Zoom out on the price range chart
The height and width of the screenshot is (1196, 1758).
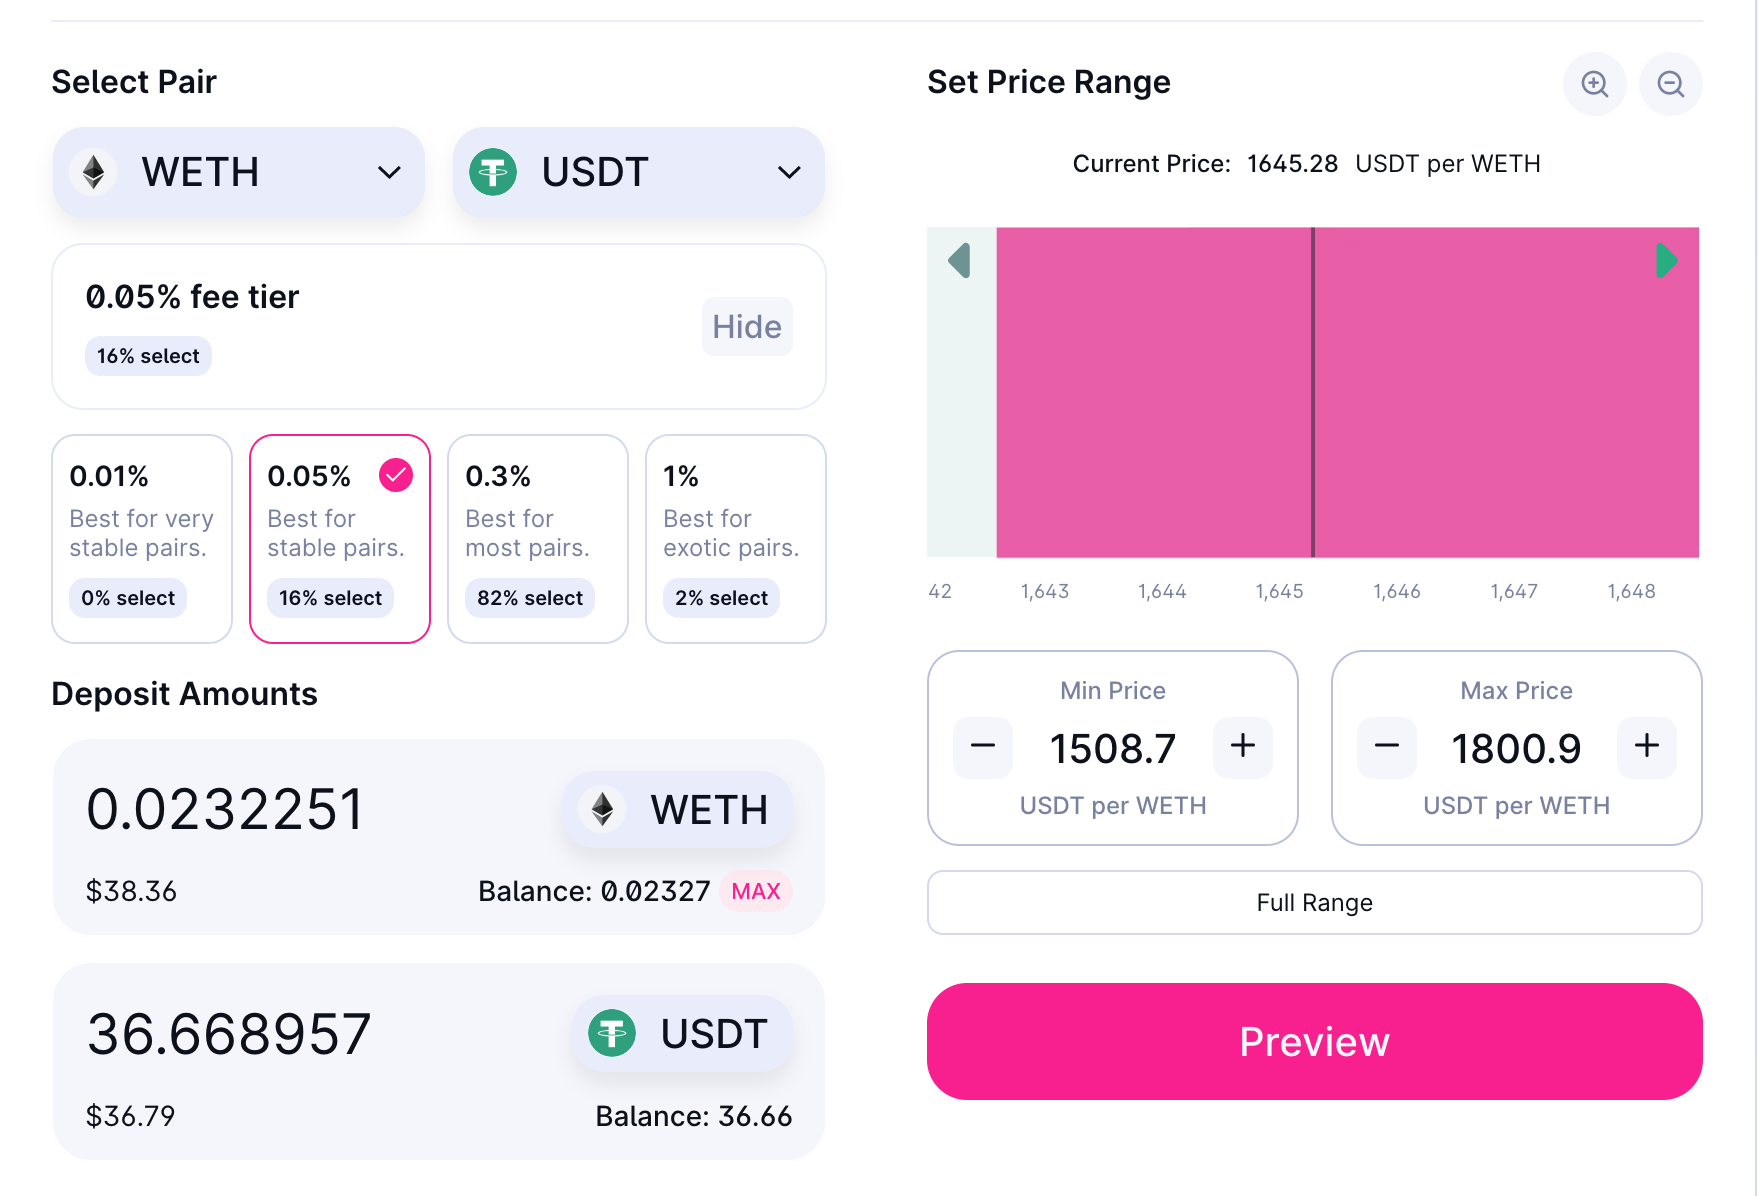(1670, 84)
